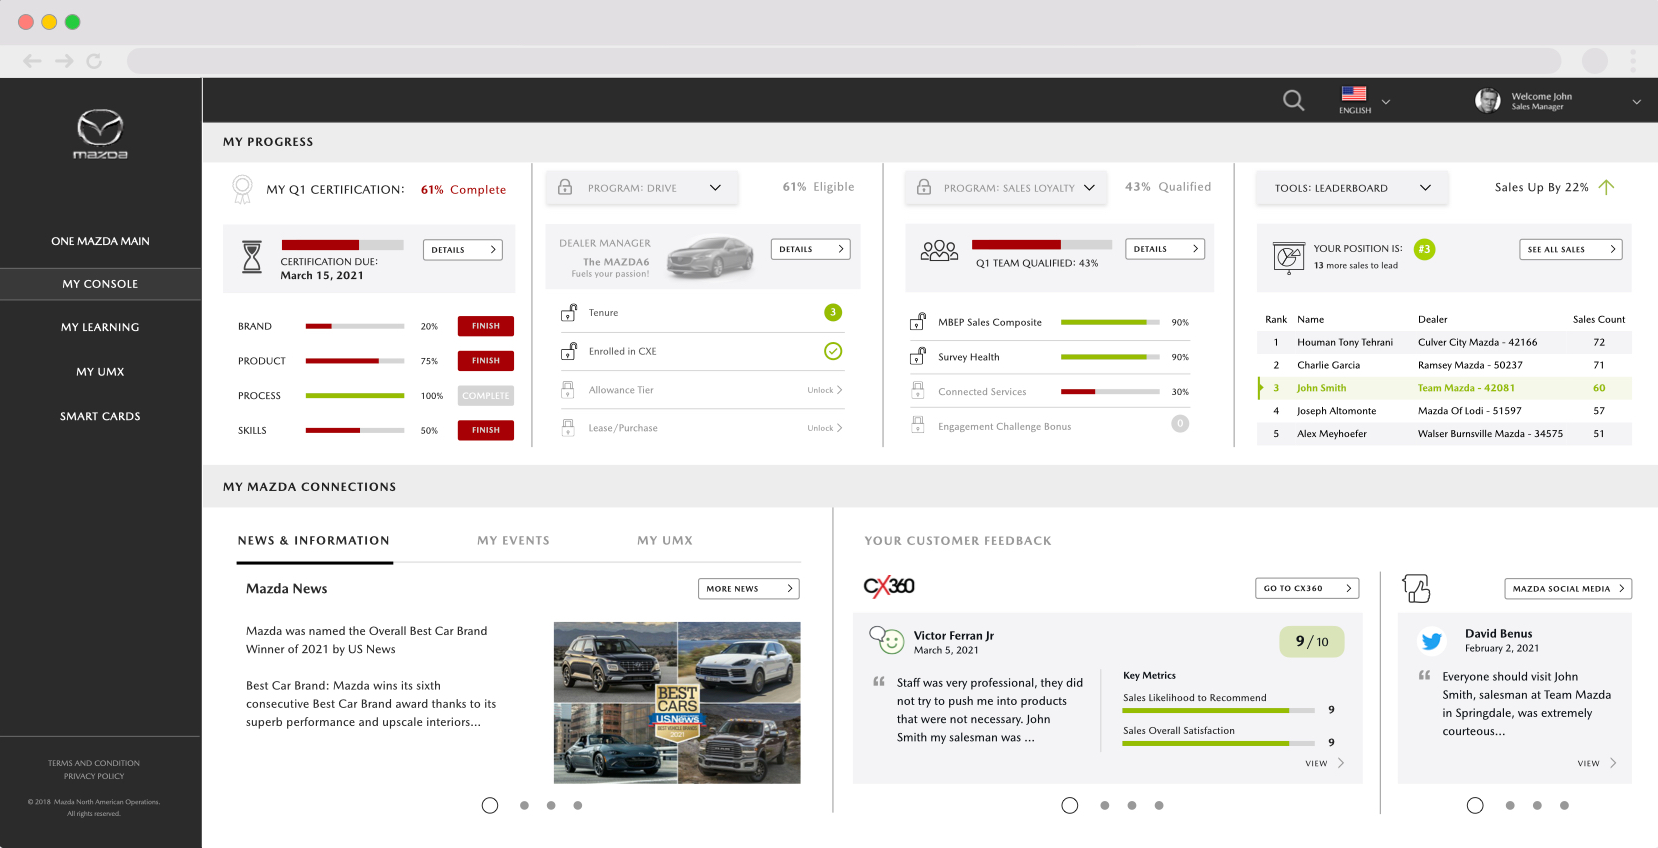
Task: Select fourth Mazda News carousel dot
Action: [578, 805]
